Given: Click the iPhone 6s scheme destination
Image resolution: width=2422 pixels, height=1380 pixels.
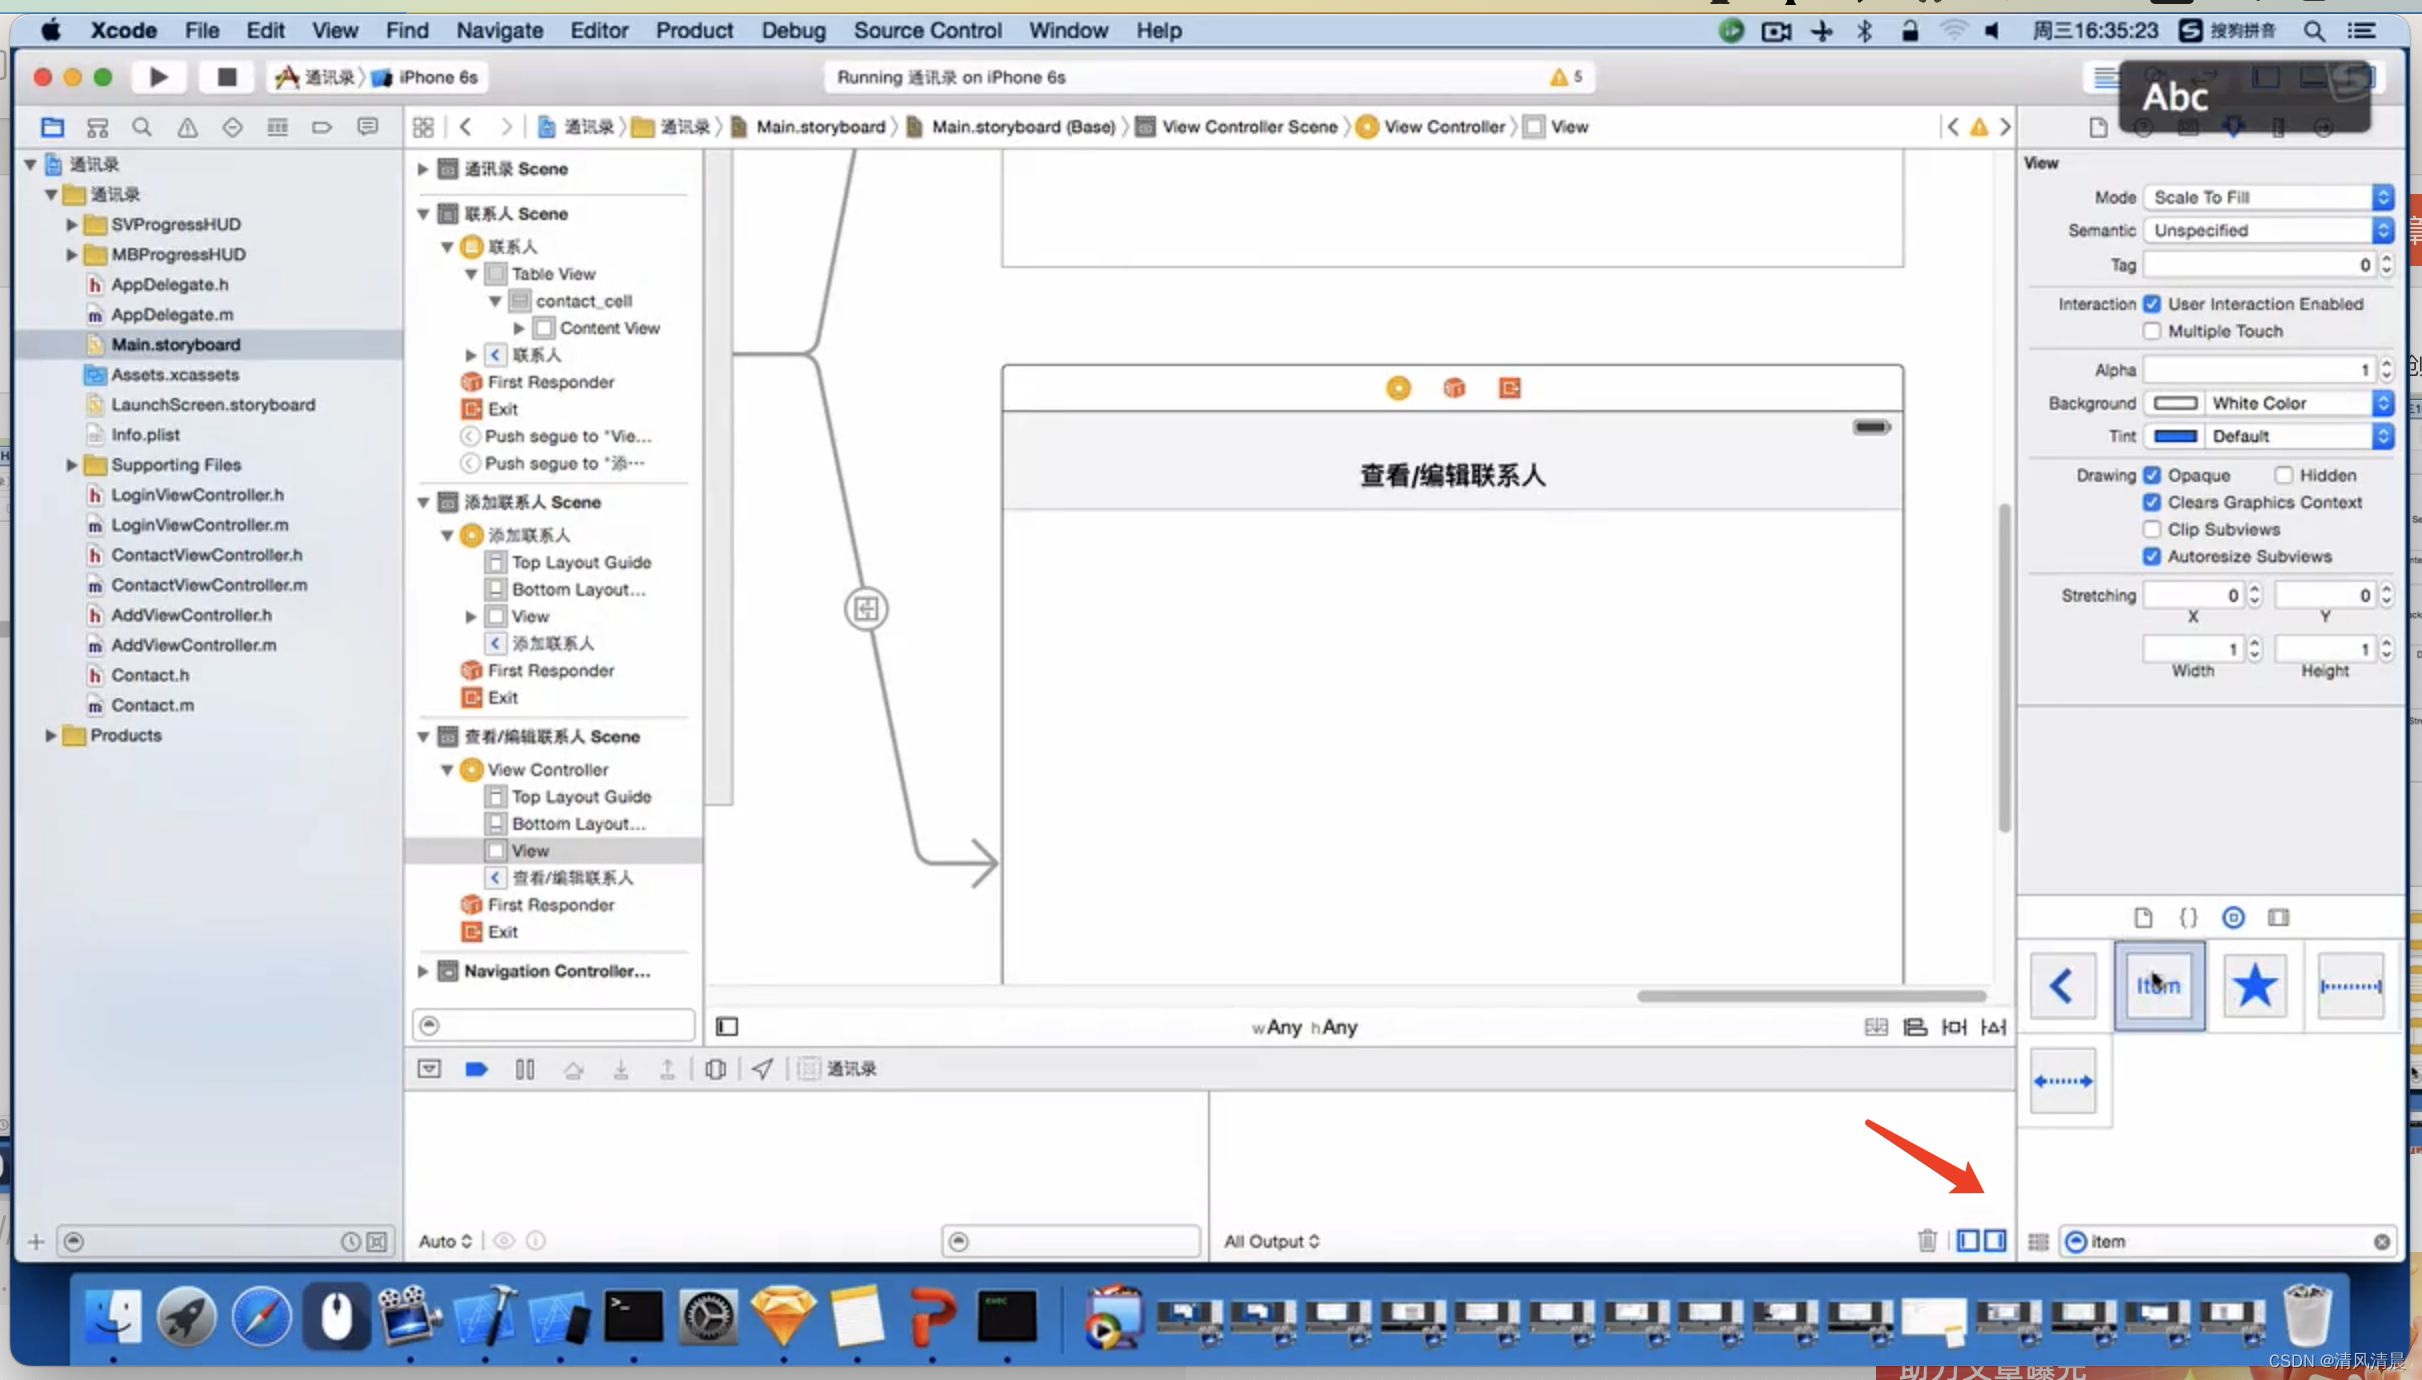Looking at the screenshot, I should pos(427,77).
